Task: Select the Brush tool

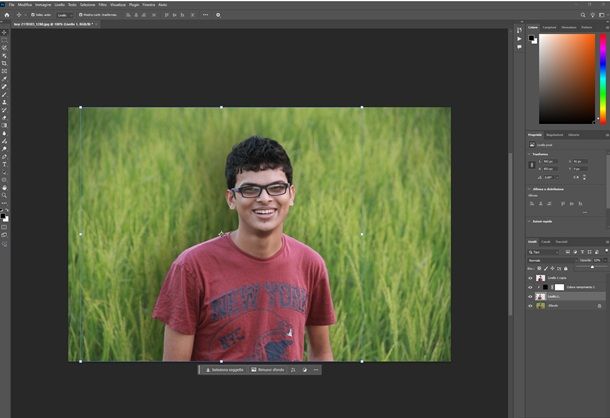Action: [4, 95]
